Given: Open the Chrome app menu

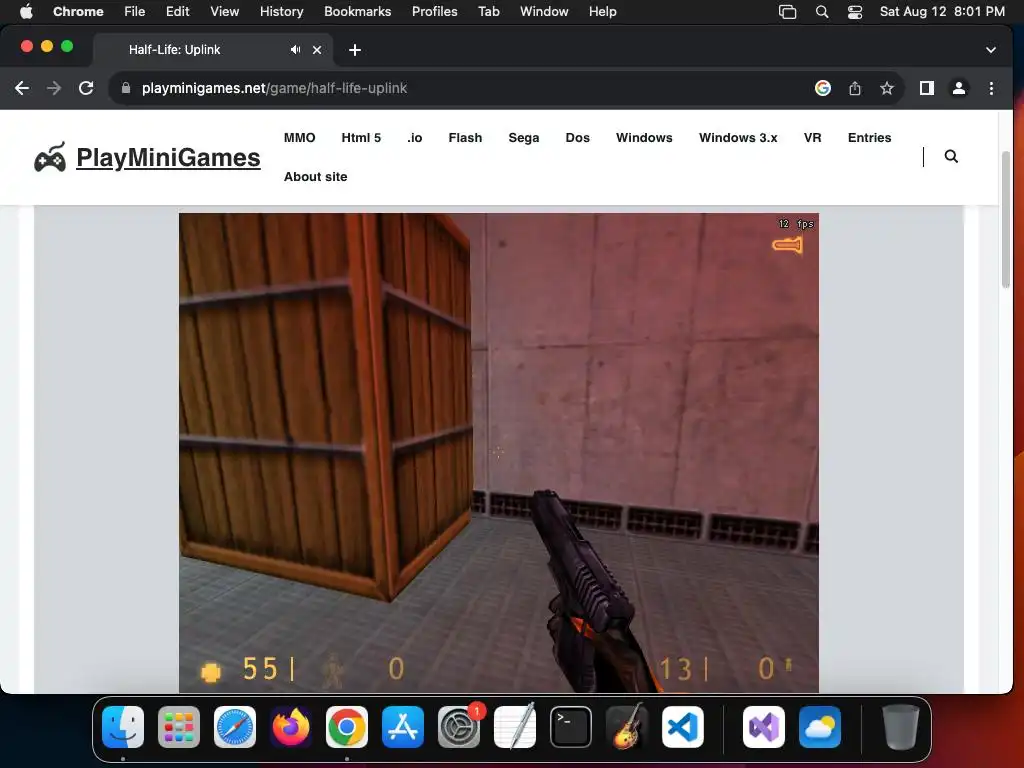Looking at the screenshot, I should (x=78, y=12).
